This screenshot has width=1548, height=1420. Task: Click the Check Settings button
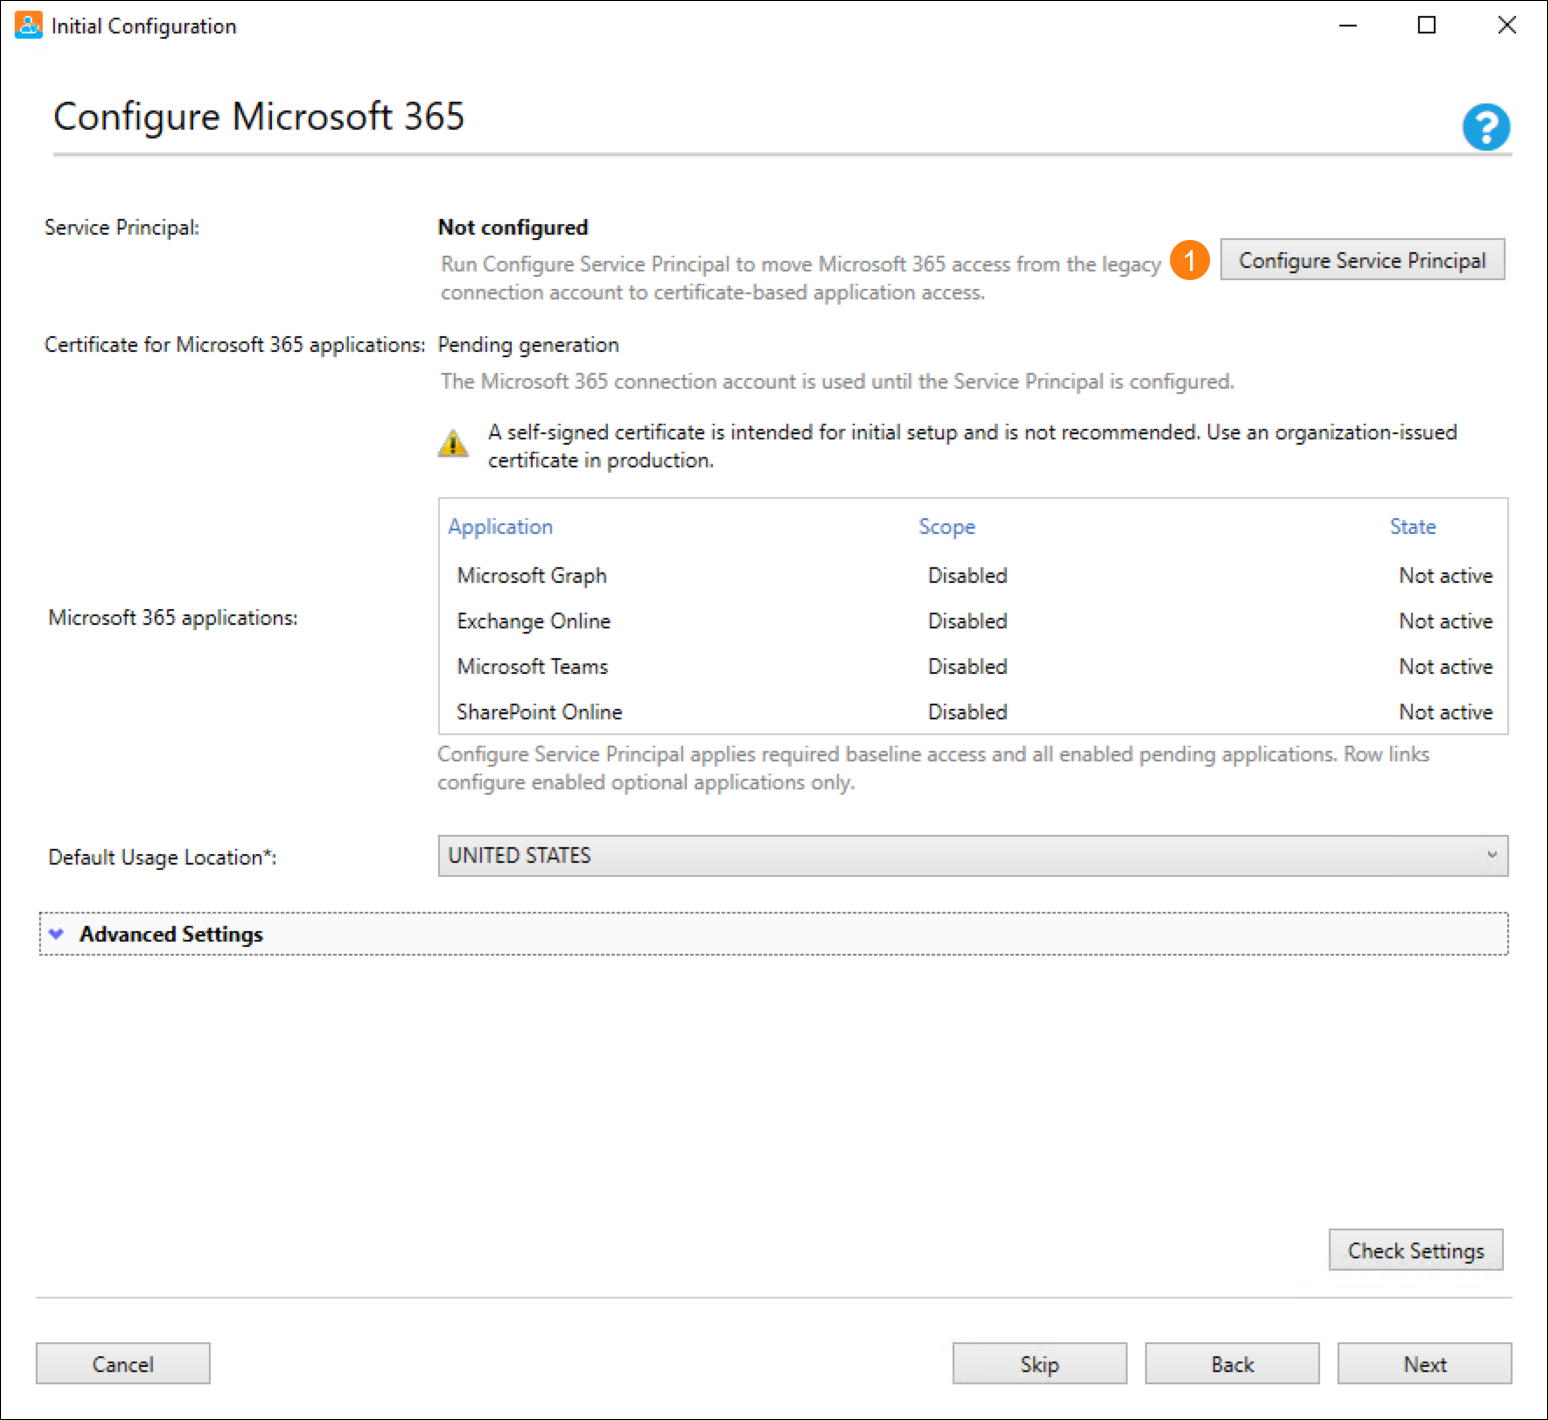click(1416, 1250)
